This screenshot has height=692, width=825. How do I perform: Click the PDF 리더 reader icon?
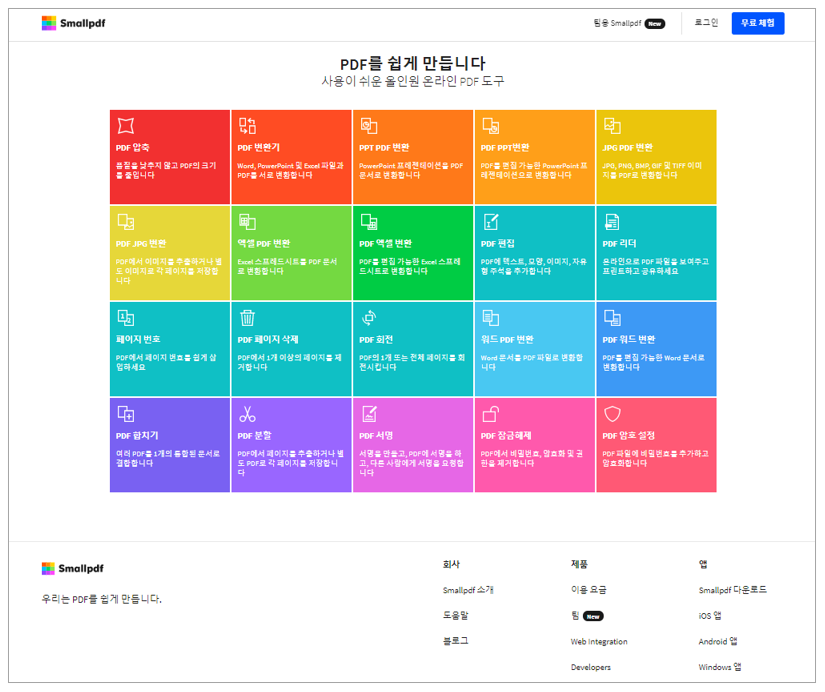pos(612,222)
